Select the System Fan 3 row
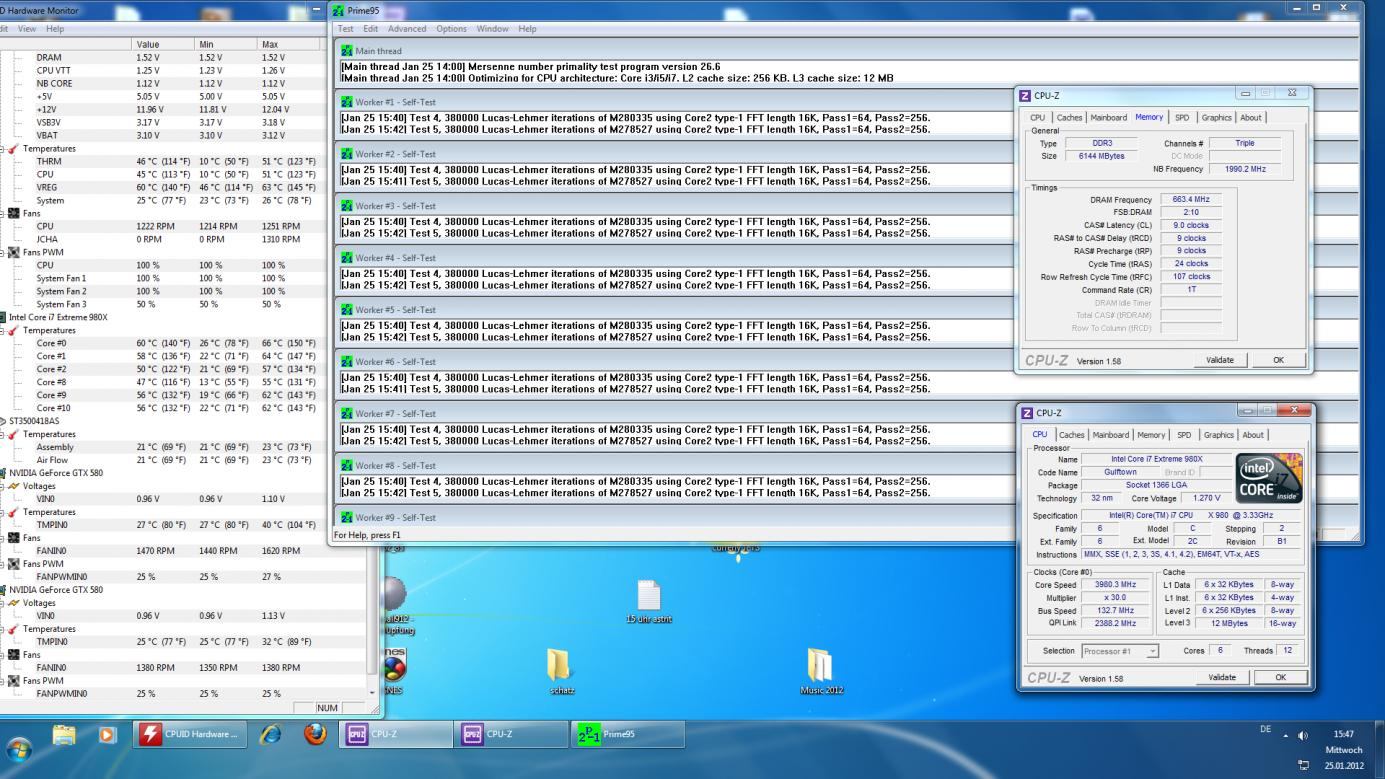1385x779 pixels. (160, 304)
